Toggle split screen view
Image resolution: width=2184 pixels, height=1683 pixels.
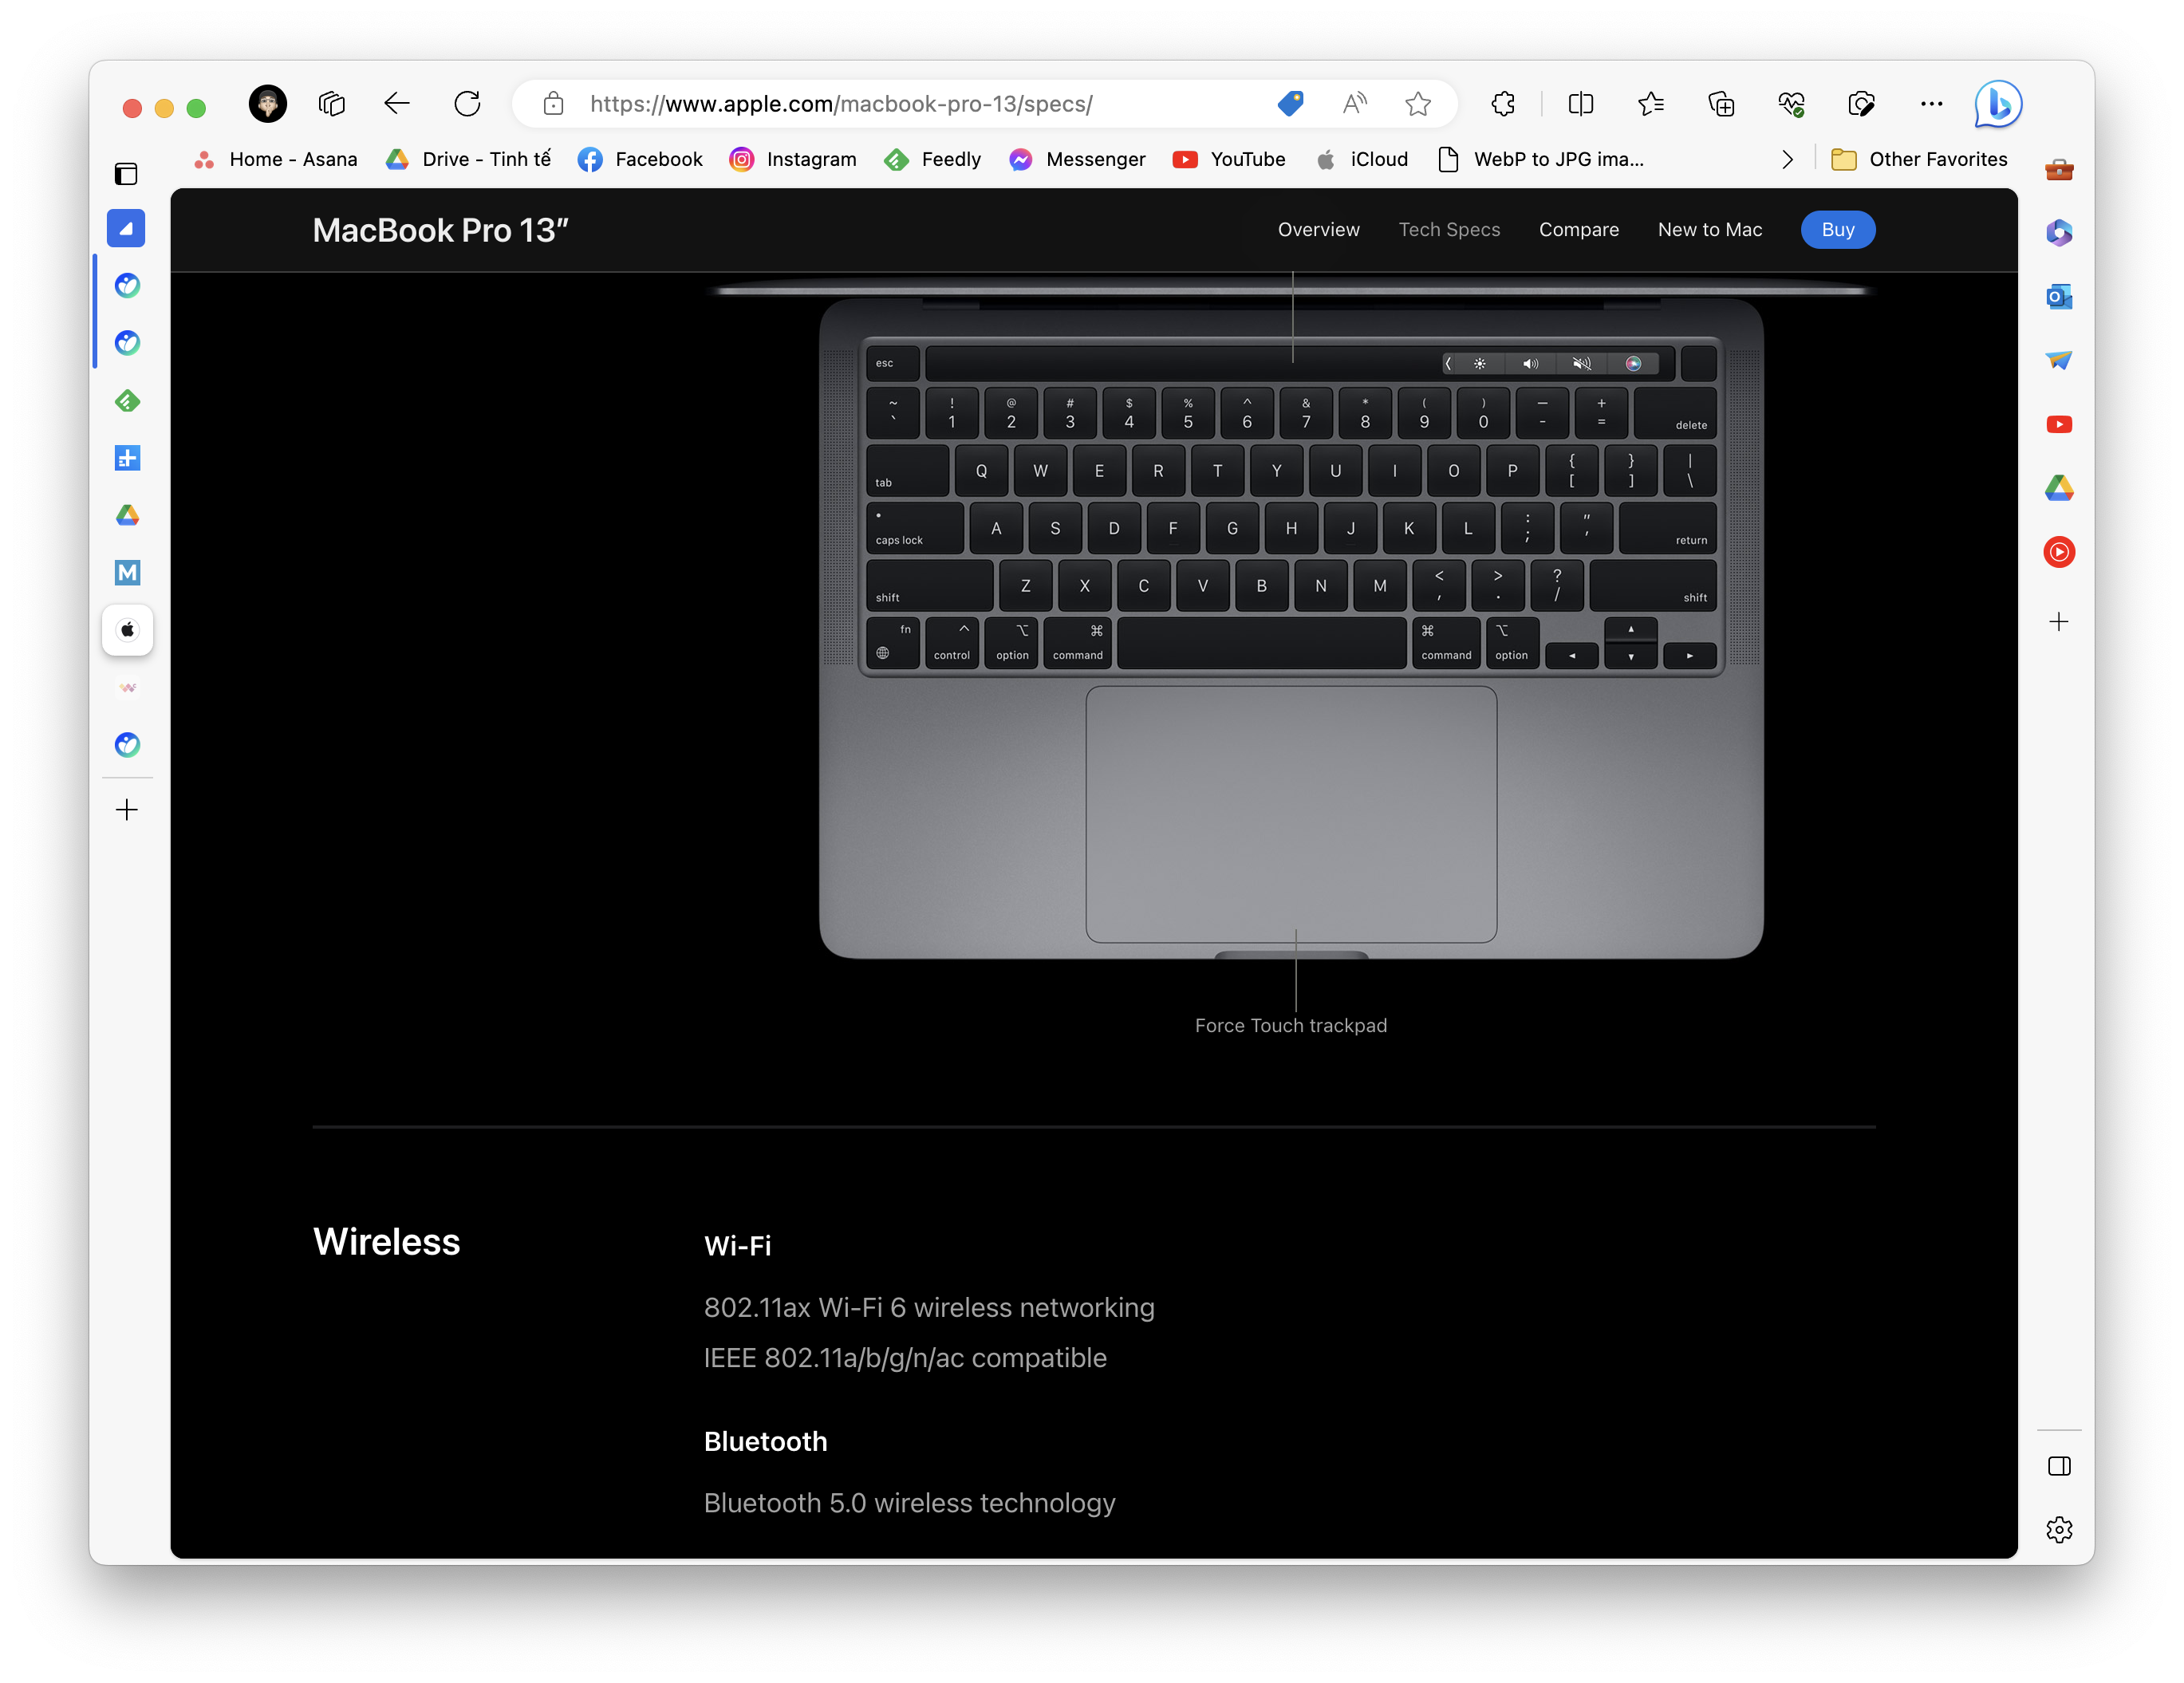1581,104
